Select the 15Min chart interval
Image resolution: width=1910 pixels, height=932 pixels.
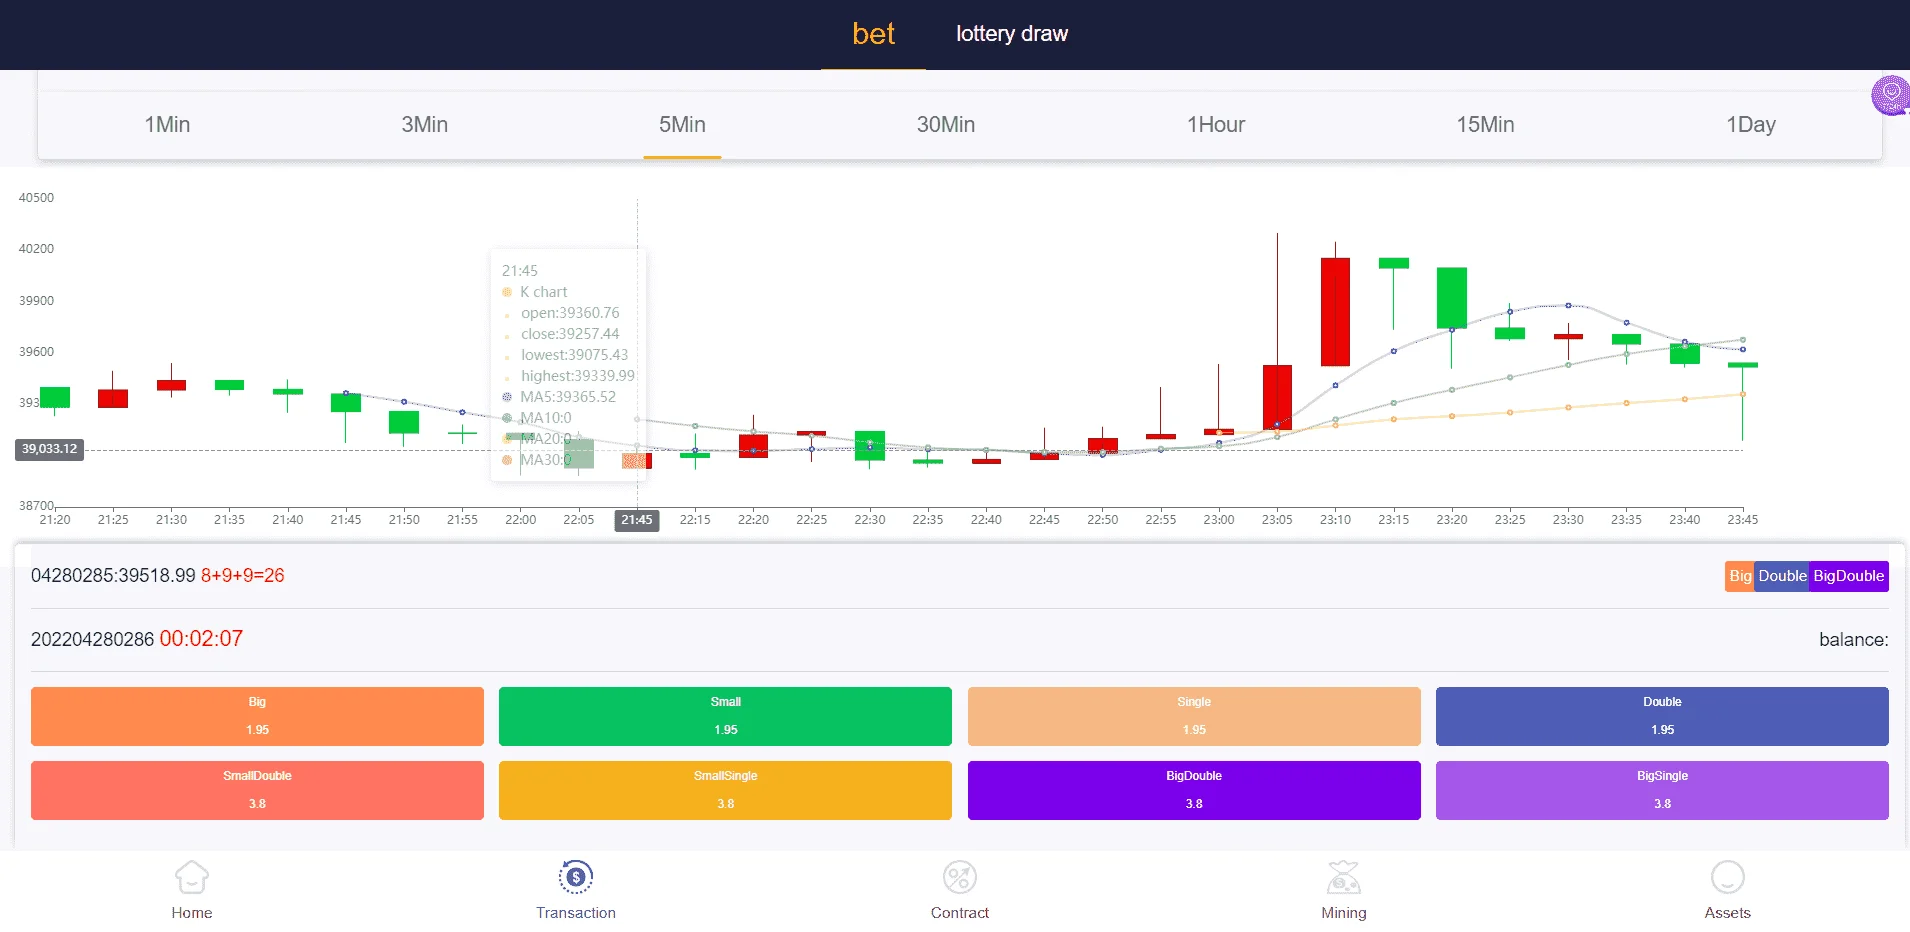pyautogui.click(x=1485, y=125)
